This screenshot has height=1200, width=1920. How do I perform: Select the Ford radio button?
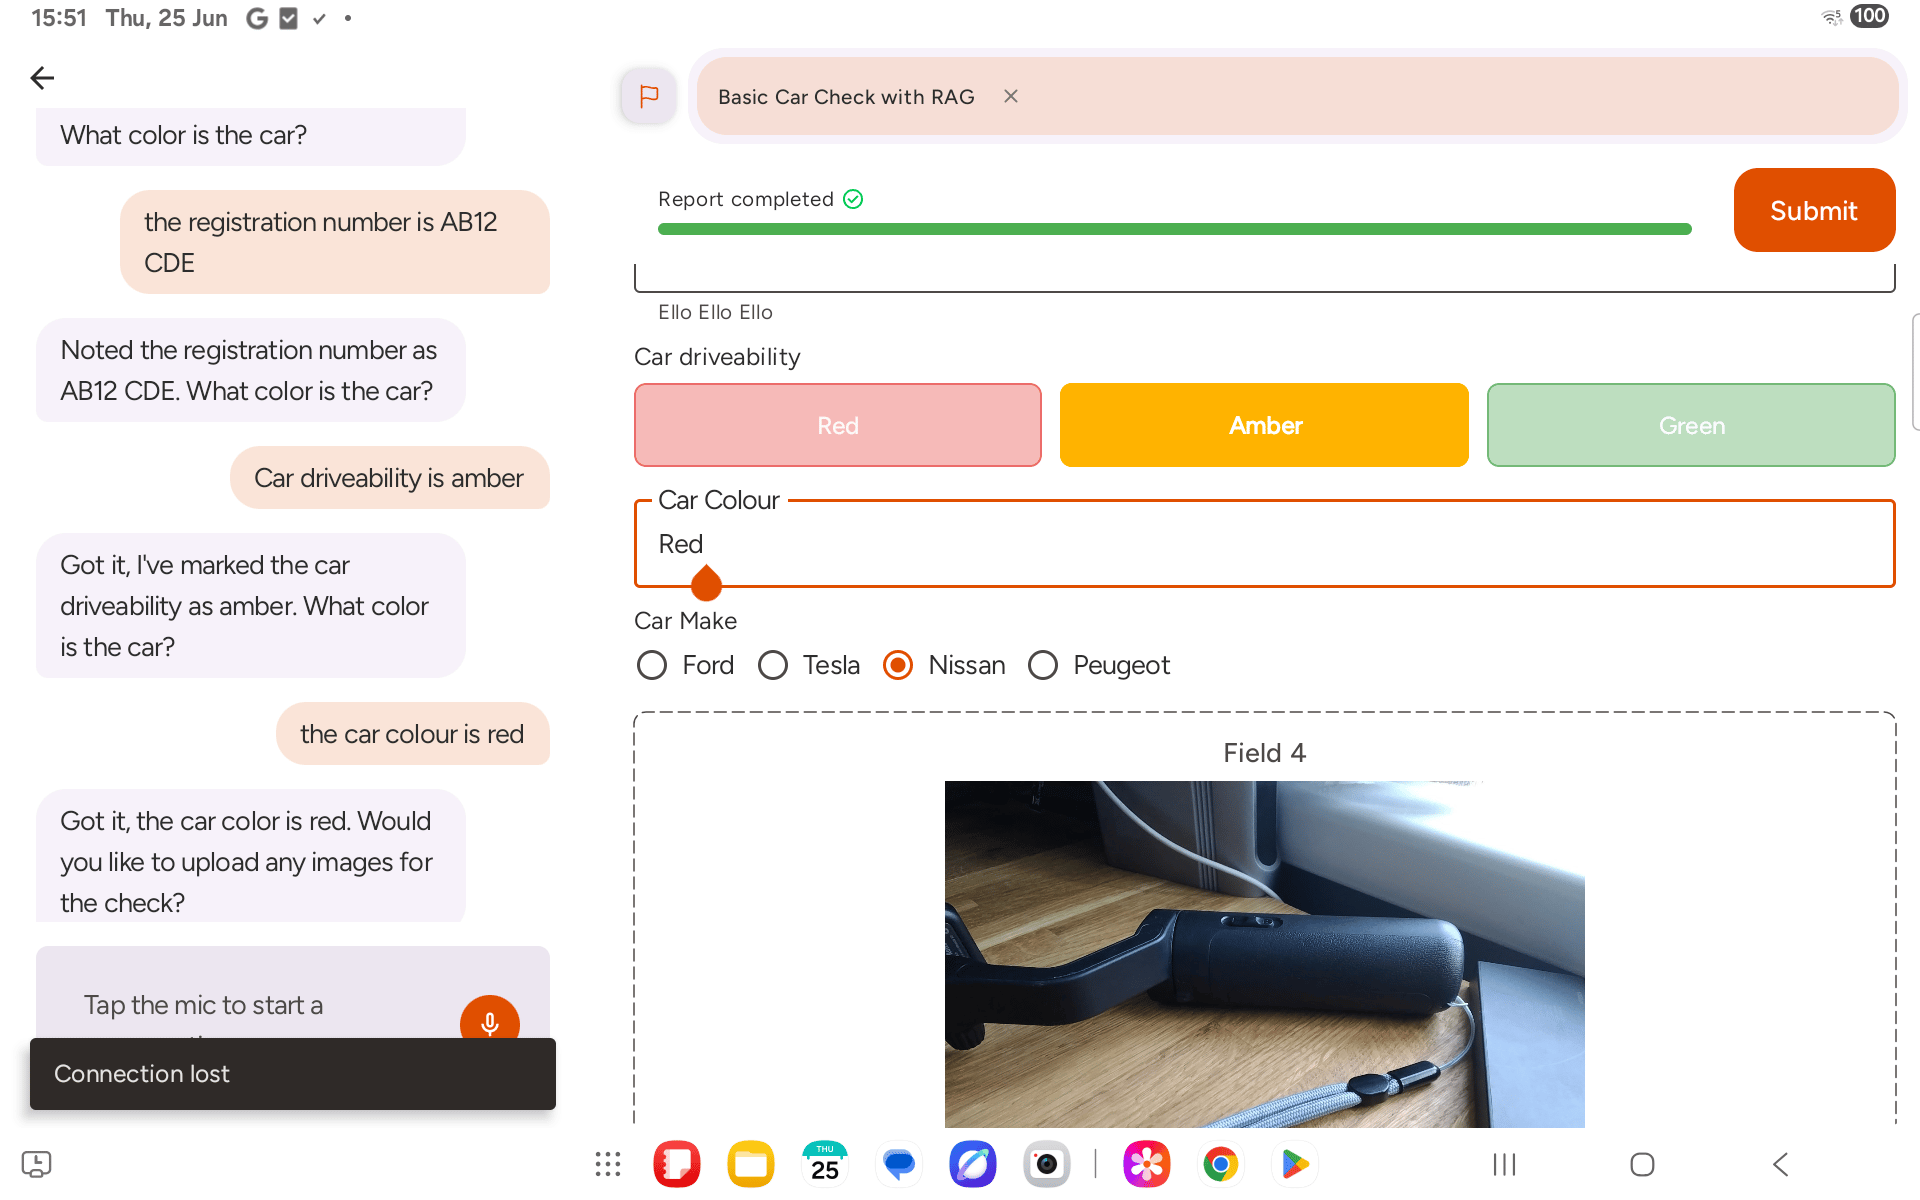point(652,665)
